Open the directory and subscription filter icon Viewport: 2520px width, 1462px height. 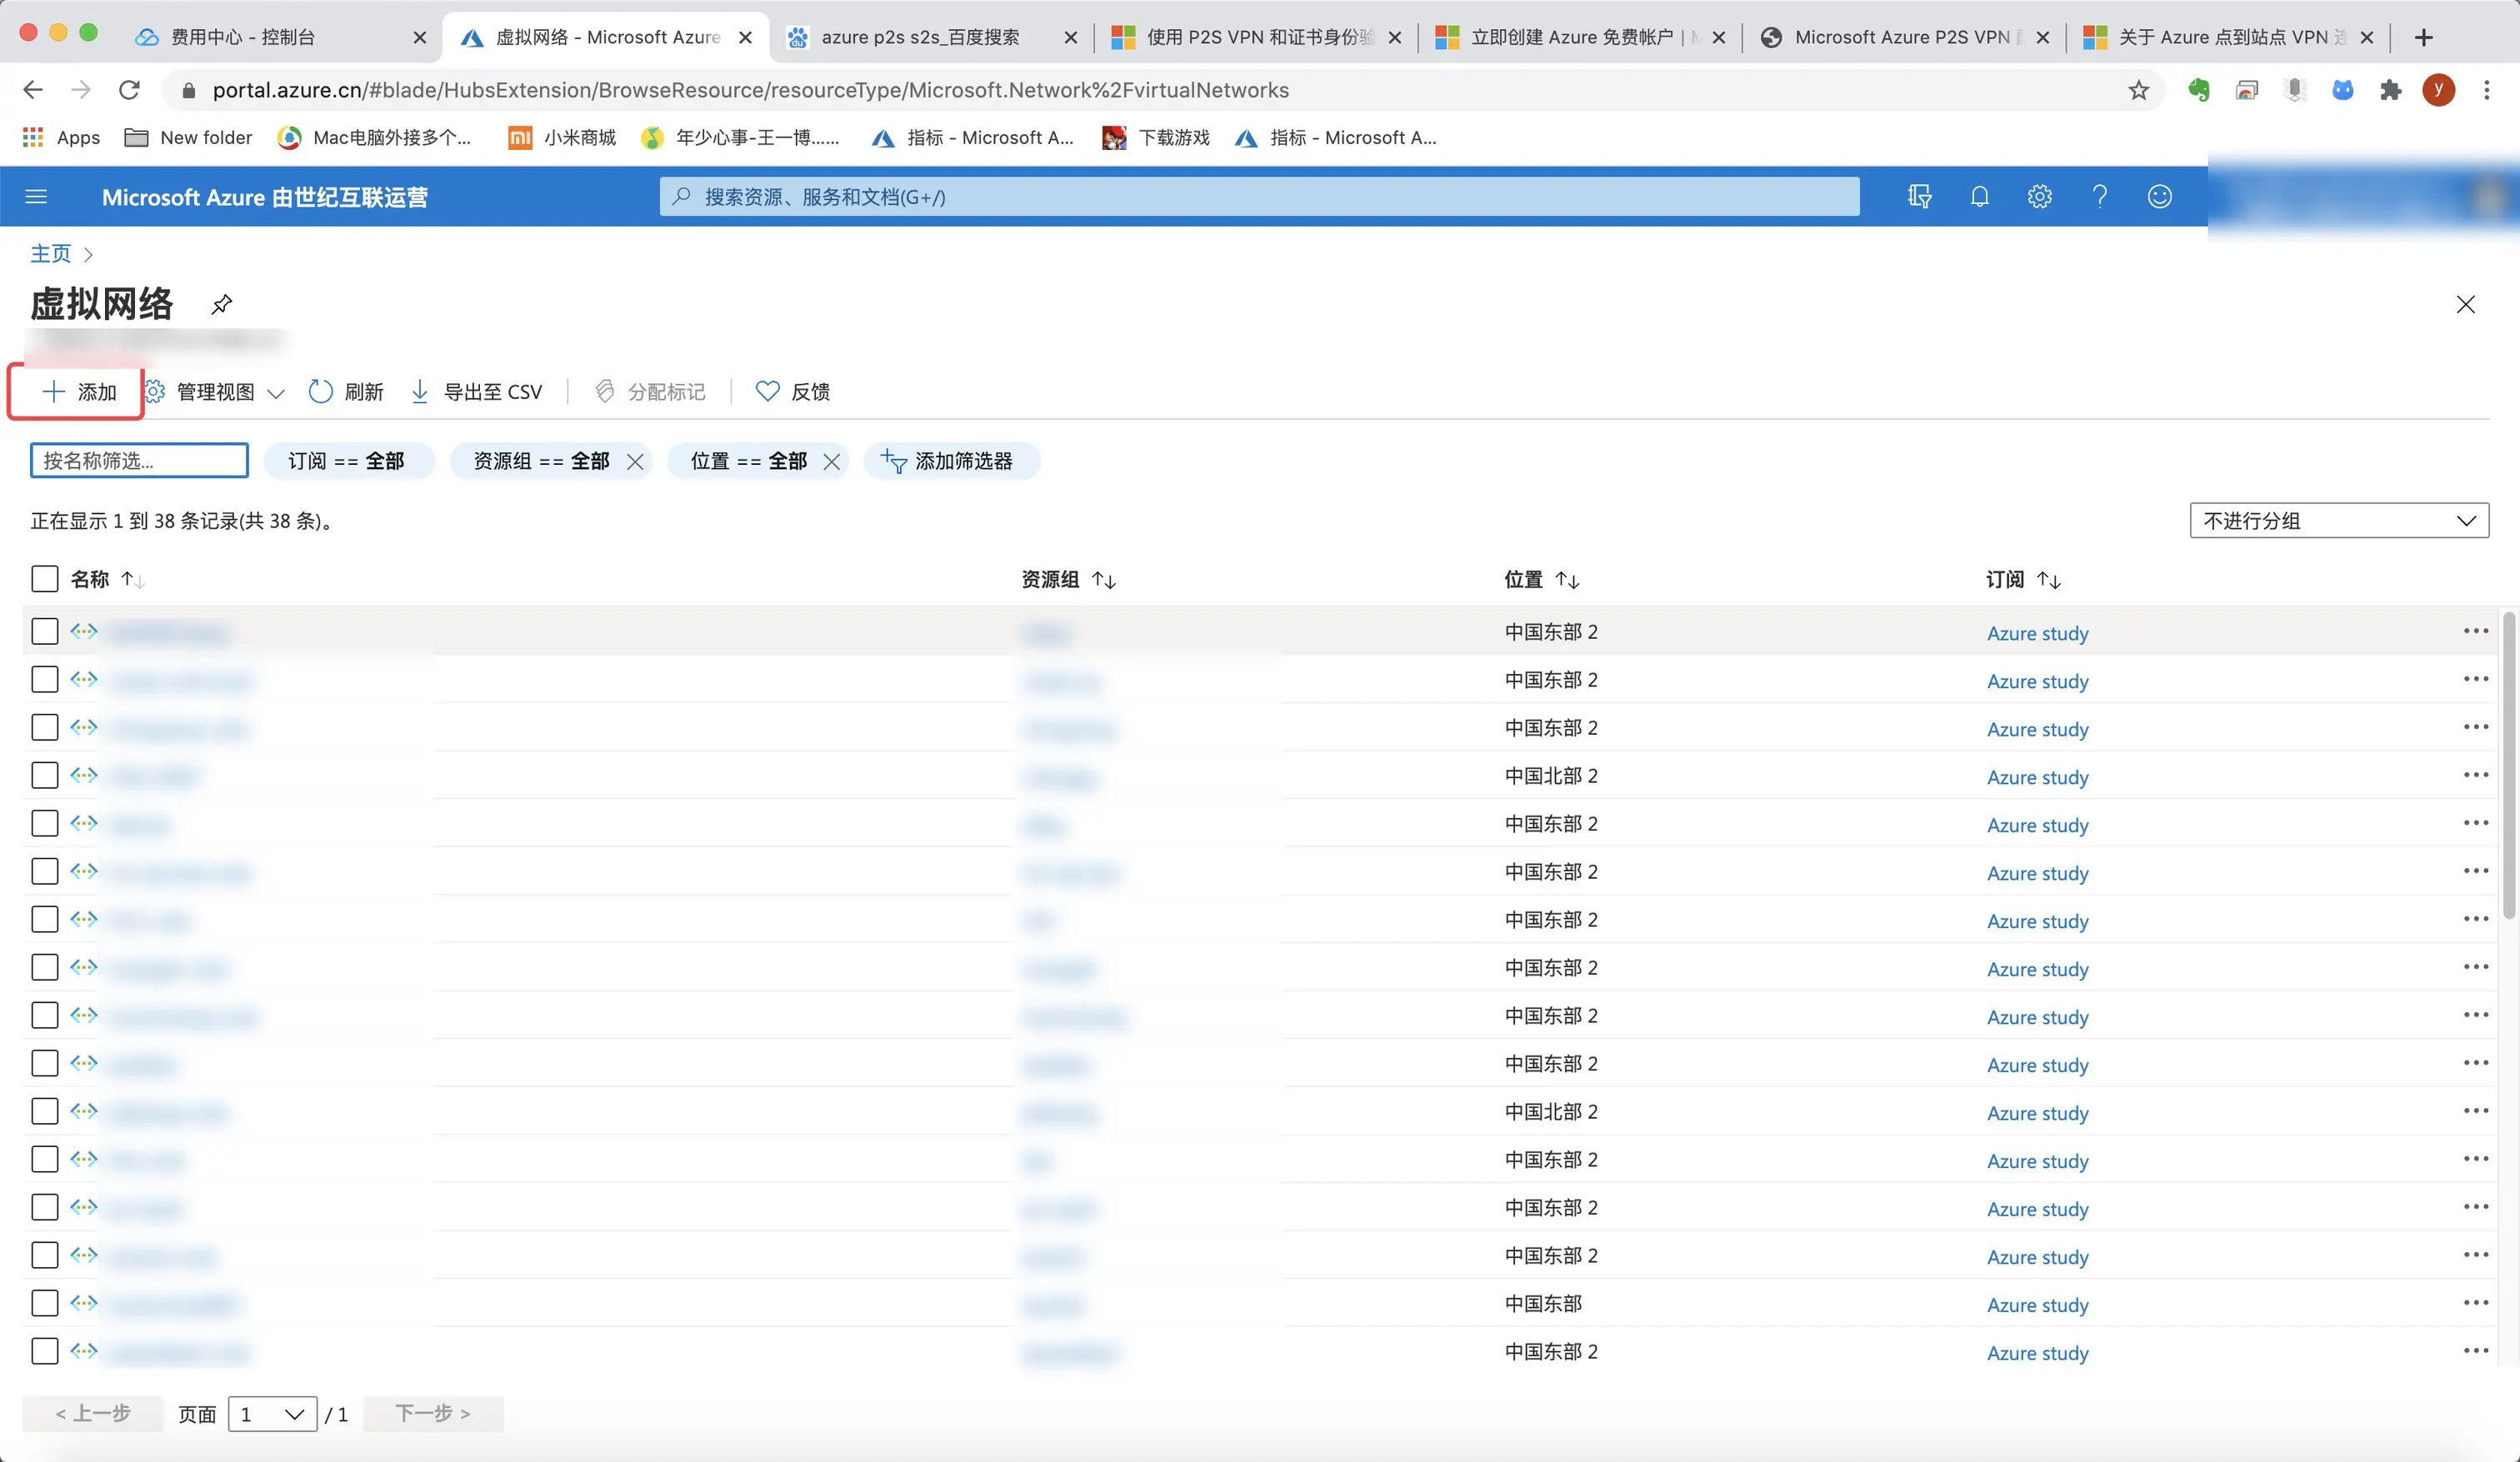(x=1919, y=197)
